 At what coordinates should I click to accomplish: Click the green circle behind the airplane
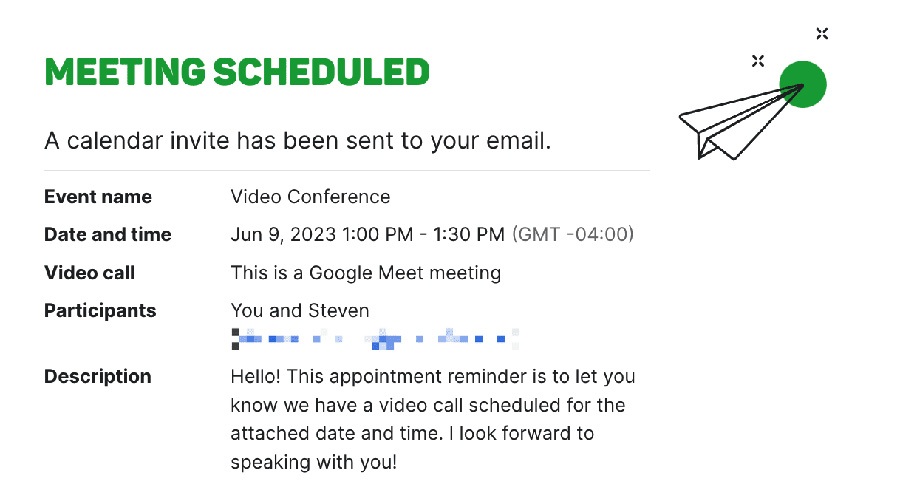point(803,84)
